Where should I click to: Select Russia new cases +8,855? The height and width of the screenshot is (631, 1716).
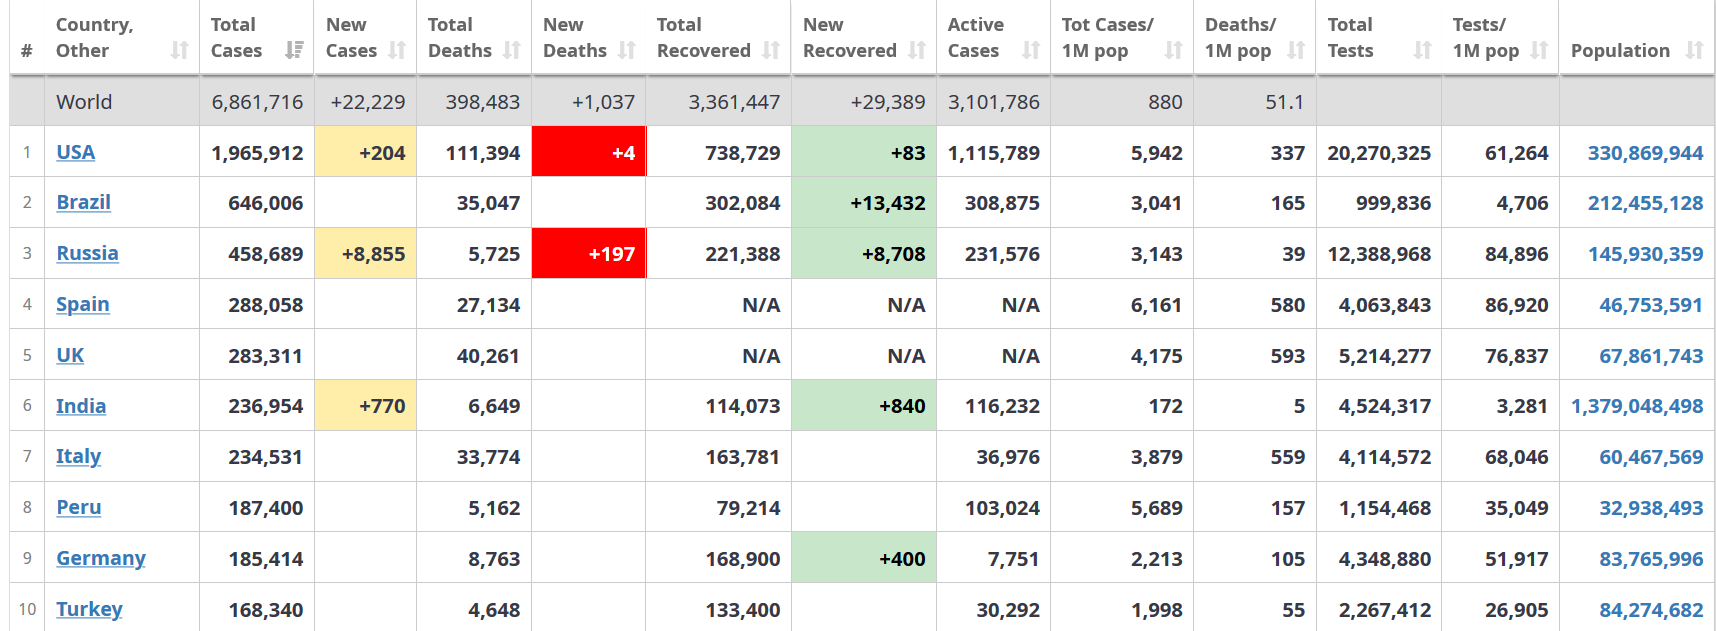tap(365, 254)
